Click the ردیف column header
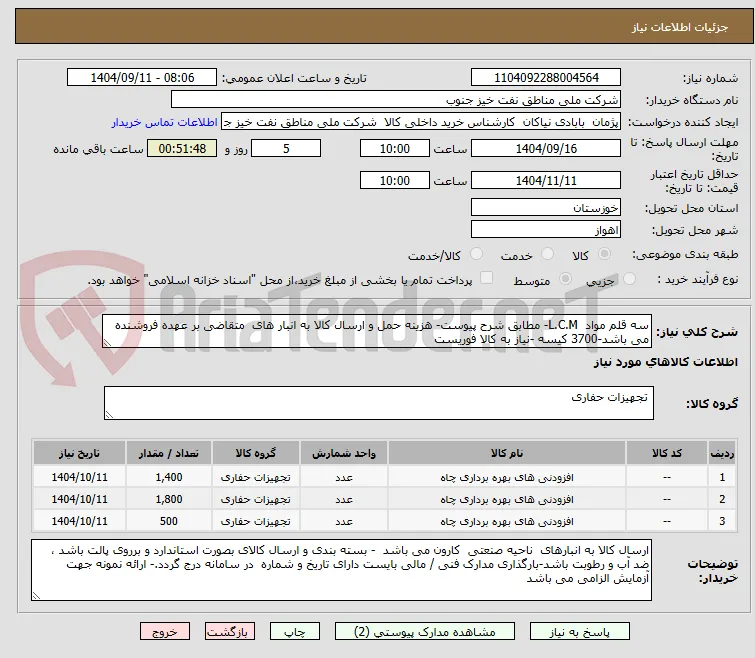The height and width of the screenshot is (658, 755). (722, 453)
